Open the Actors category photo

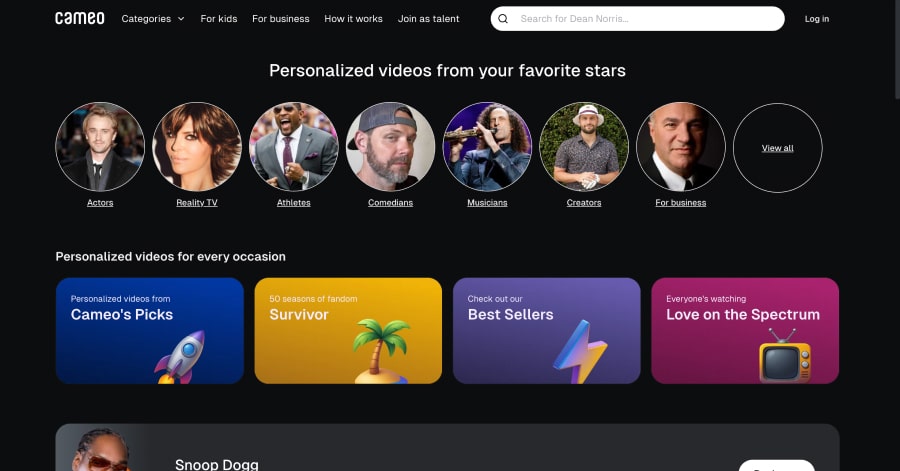coord(100,147)
